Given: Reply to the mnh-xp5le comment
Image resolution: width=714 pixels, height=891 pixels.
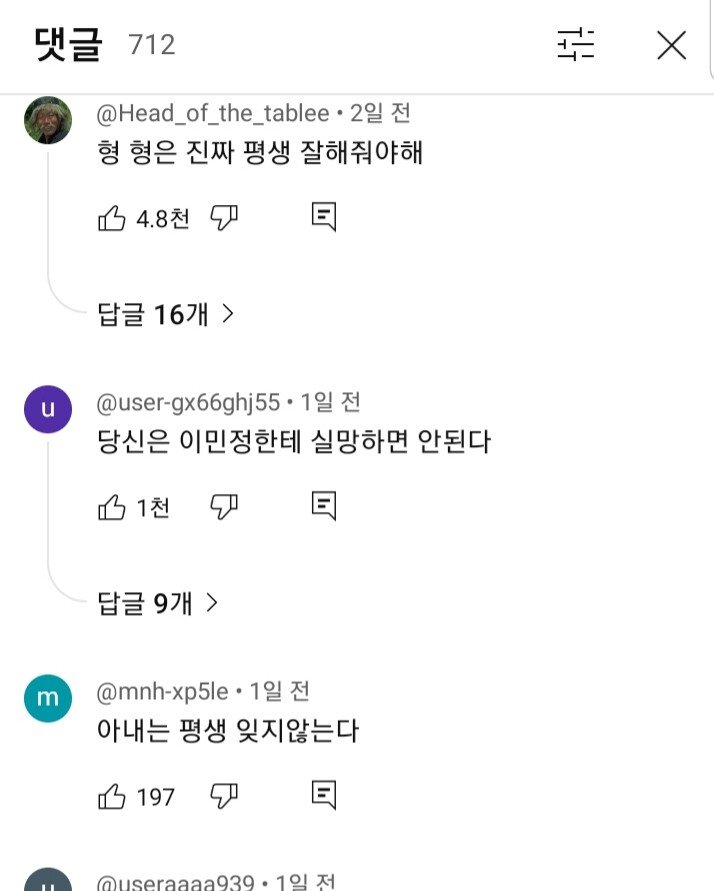Looking at the screenshot, I should [323, 796].
